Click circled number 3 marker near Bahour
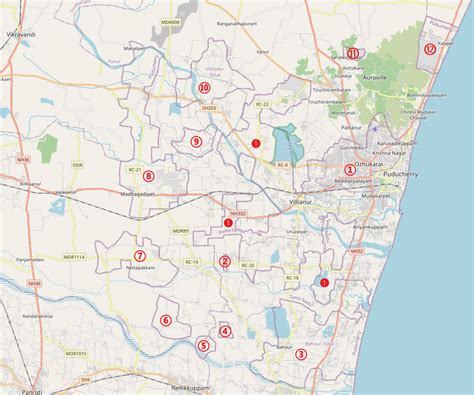 (301, 354)
